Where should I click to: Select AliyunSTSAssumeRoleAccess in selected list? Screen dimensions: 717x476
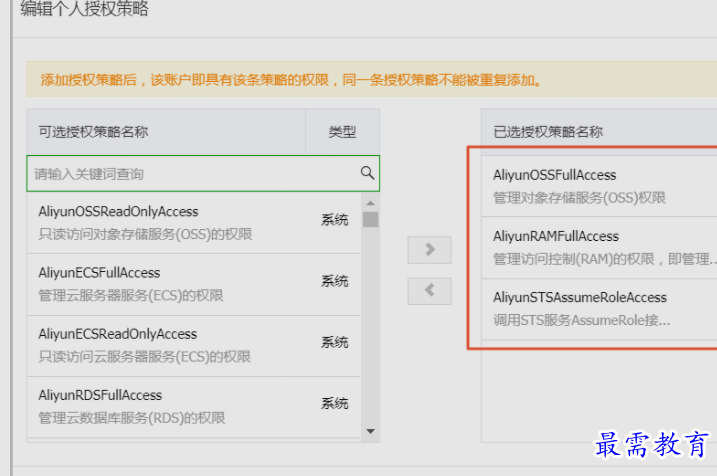(x=599, y=309)
